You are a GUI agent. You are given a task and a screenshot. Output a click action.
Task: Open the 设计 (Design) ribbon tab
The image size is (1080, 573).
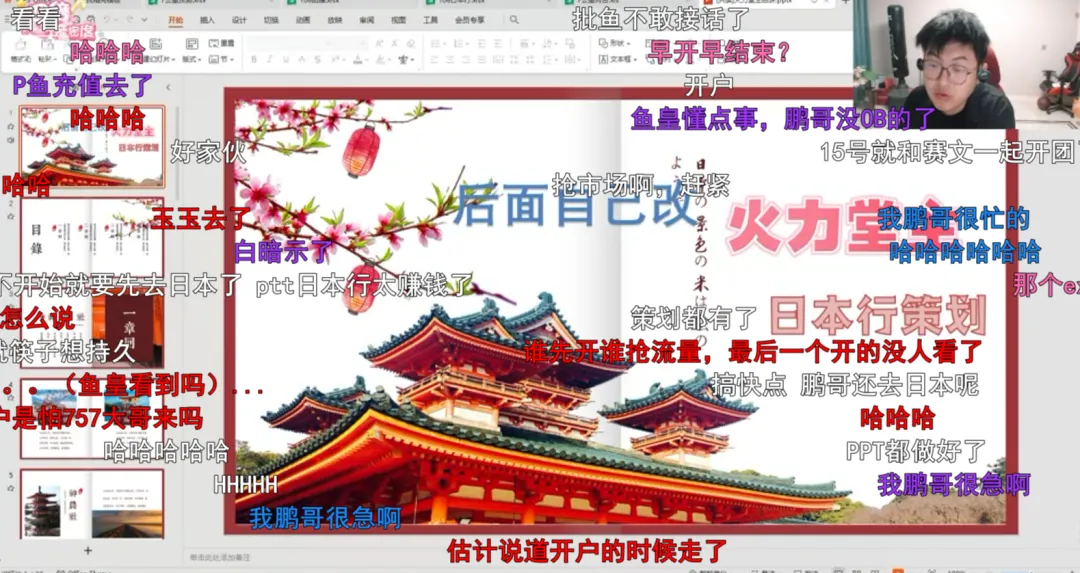[x=239, y=20]
